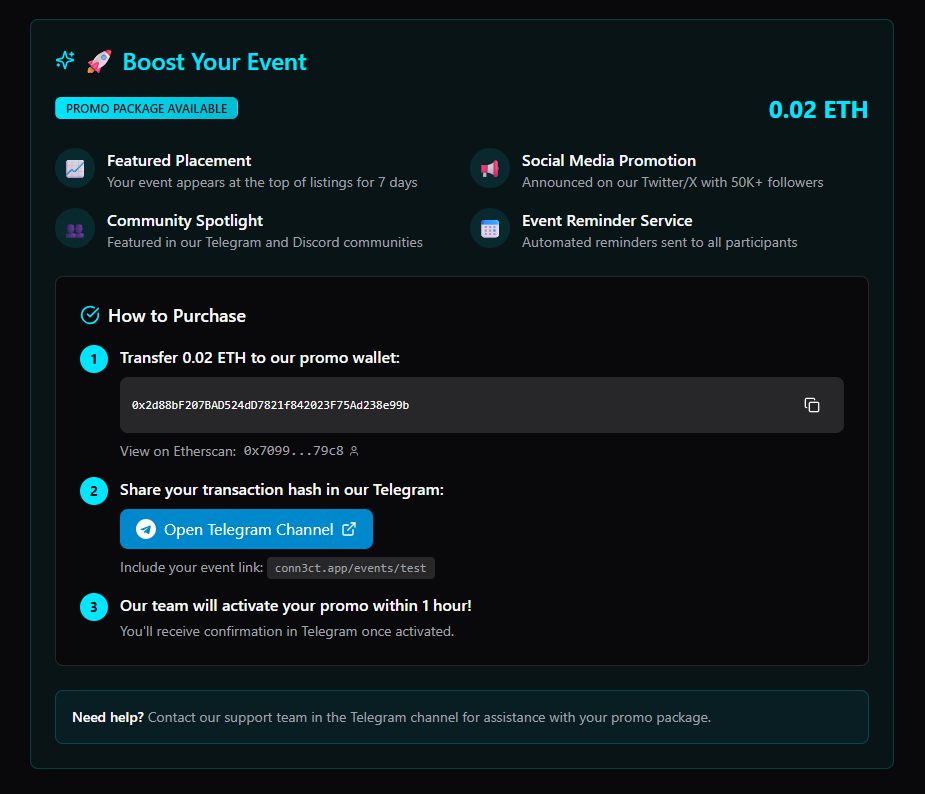
Task: Click 'Include your event link:' label
Action: pyautogui.click(x=191, y=567)
